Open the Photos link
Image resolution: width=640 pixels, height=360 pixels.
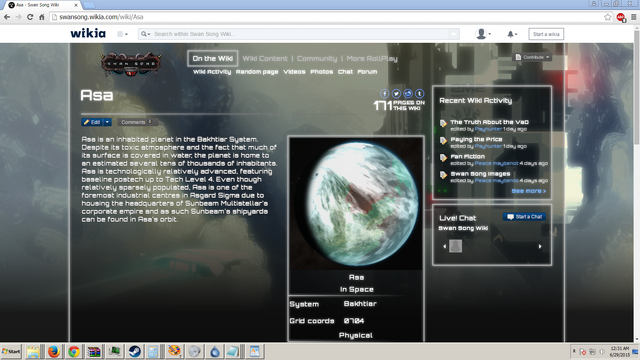pos(322,72)
